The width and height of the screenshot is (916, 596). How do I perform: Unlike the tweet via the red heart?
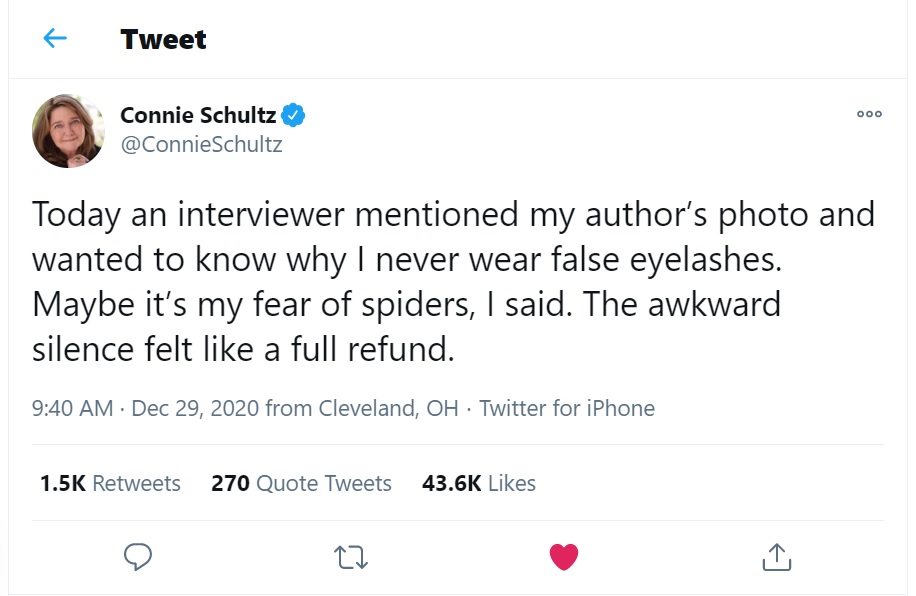564,557
